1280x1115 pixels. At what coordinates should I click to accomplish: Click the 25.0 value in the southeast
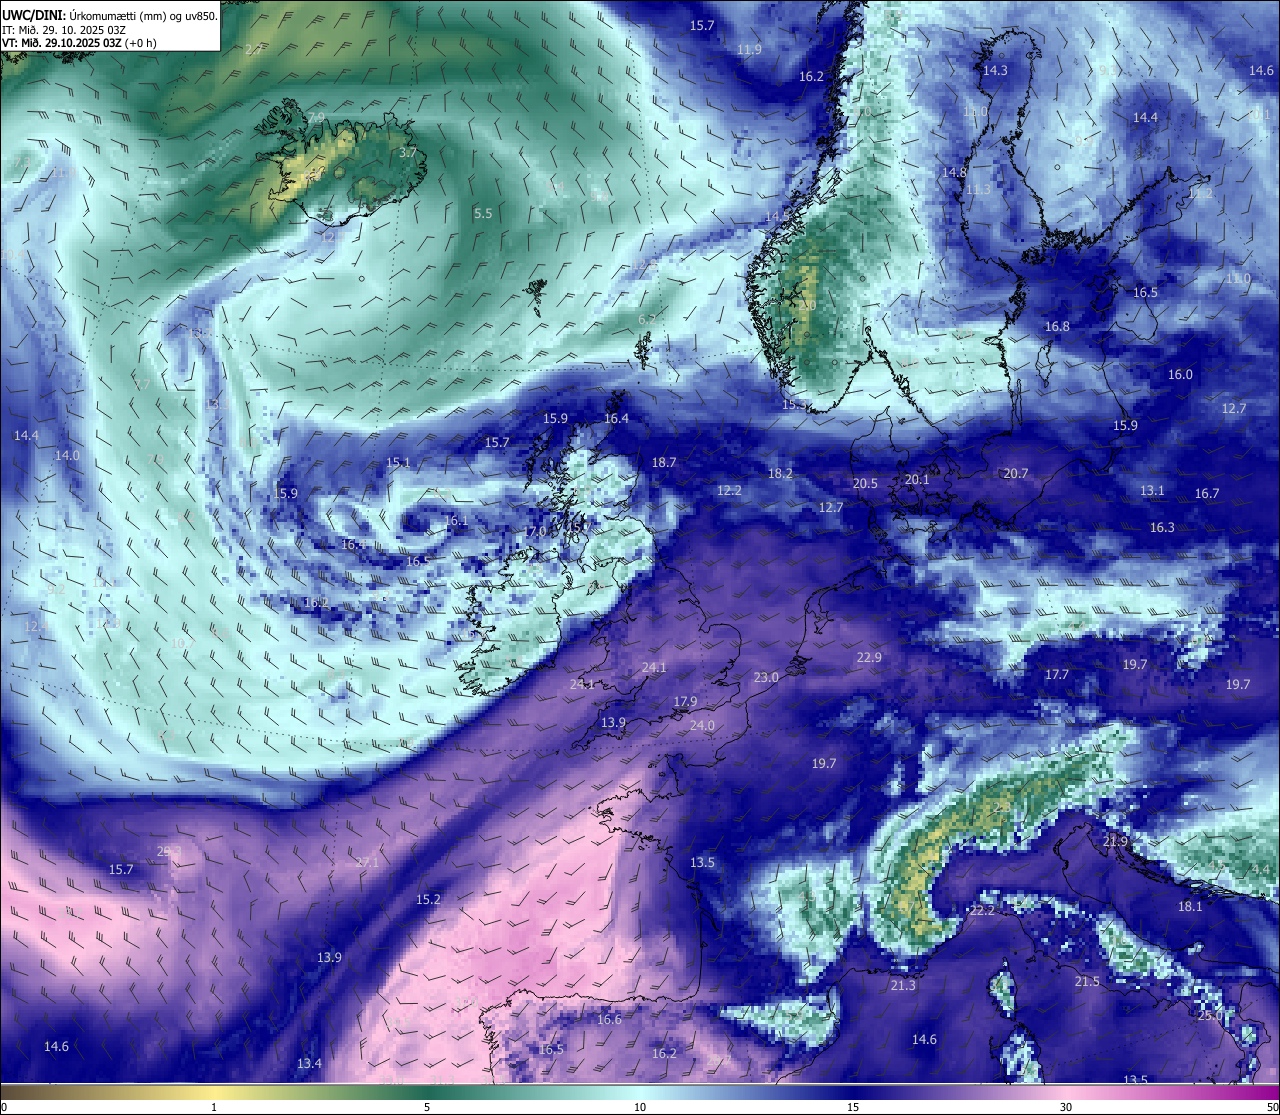click(x=1210, y=1015)
